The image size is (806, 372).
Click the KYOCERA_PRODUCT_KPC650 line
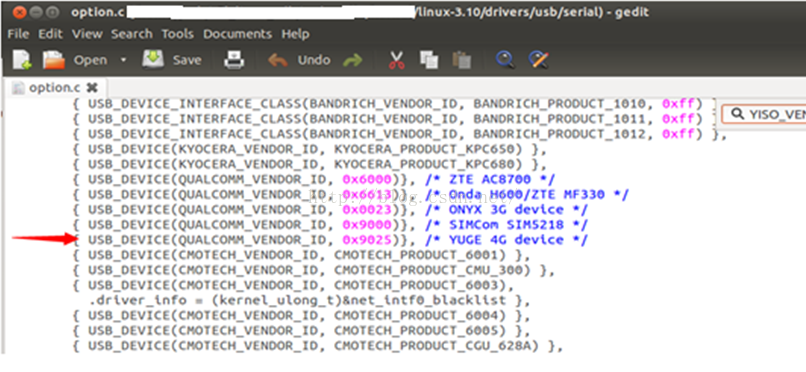309,150
